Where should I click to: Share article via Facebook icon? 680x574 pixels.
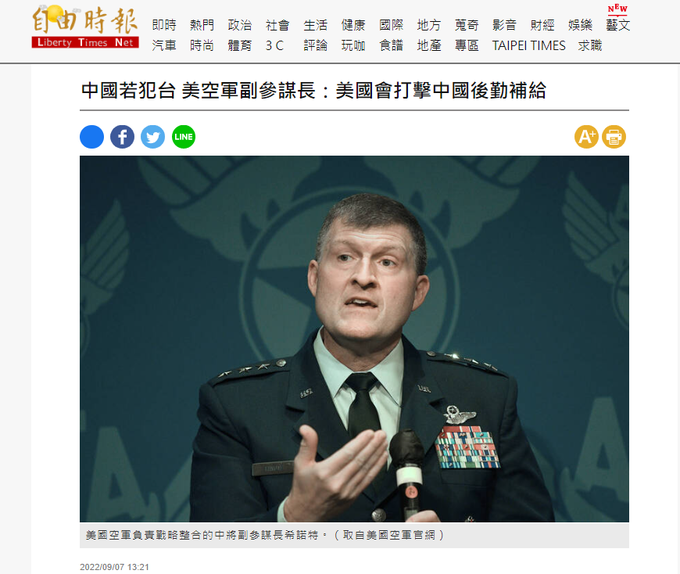pos(122,137)
